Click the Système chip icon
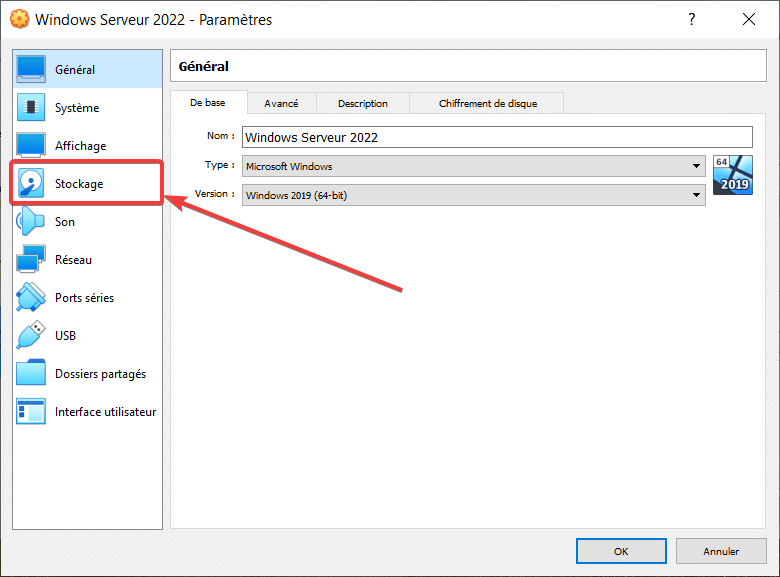This screenshot has height=577, width=780. coord(31,107)
